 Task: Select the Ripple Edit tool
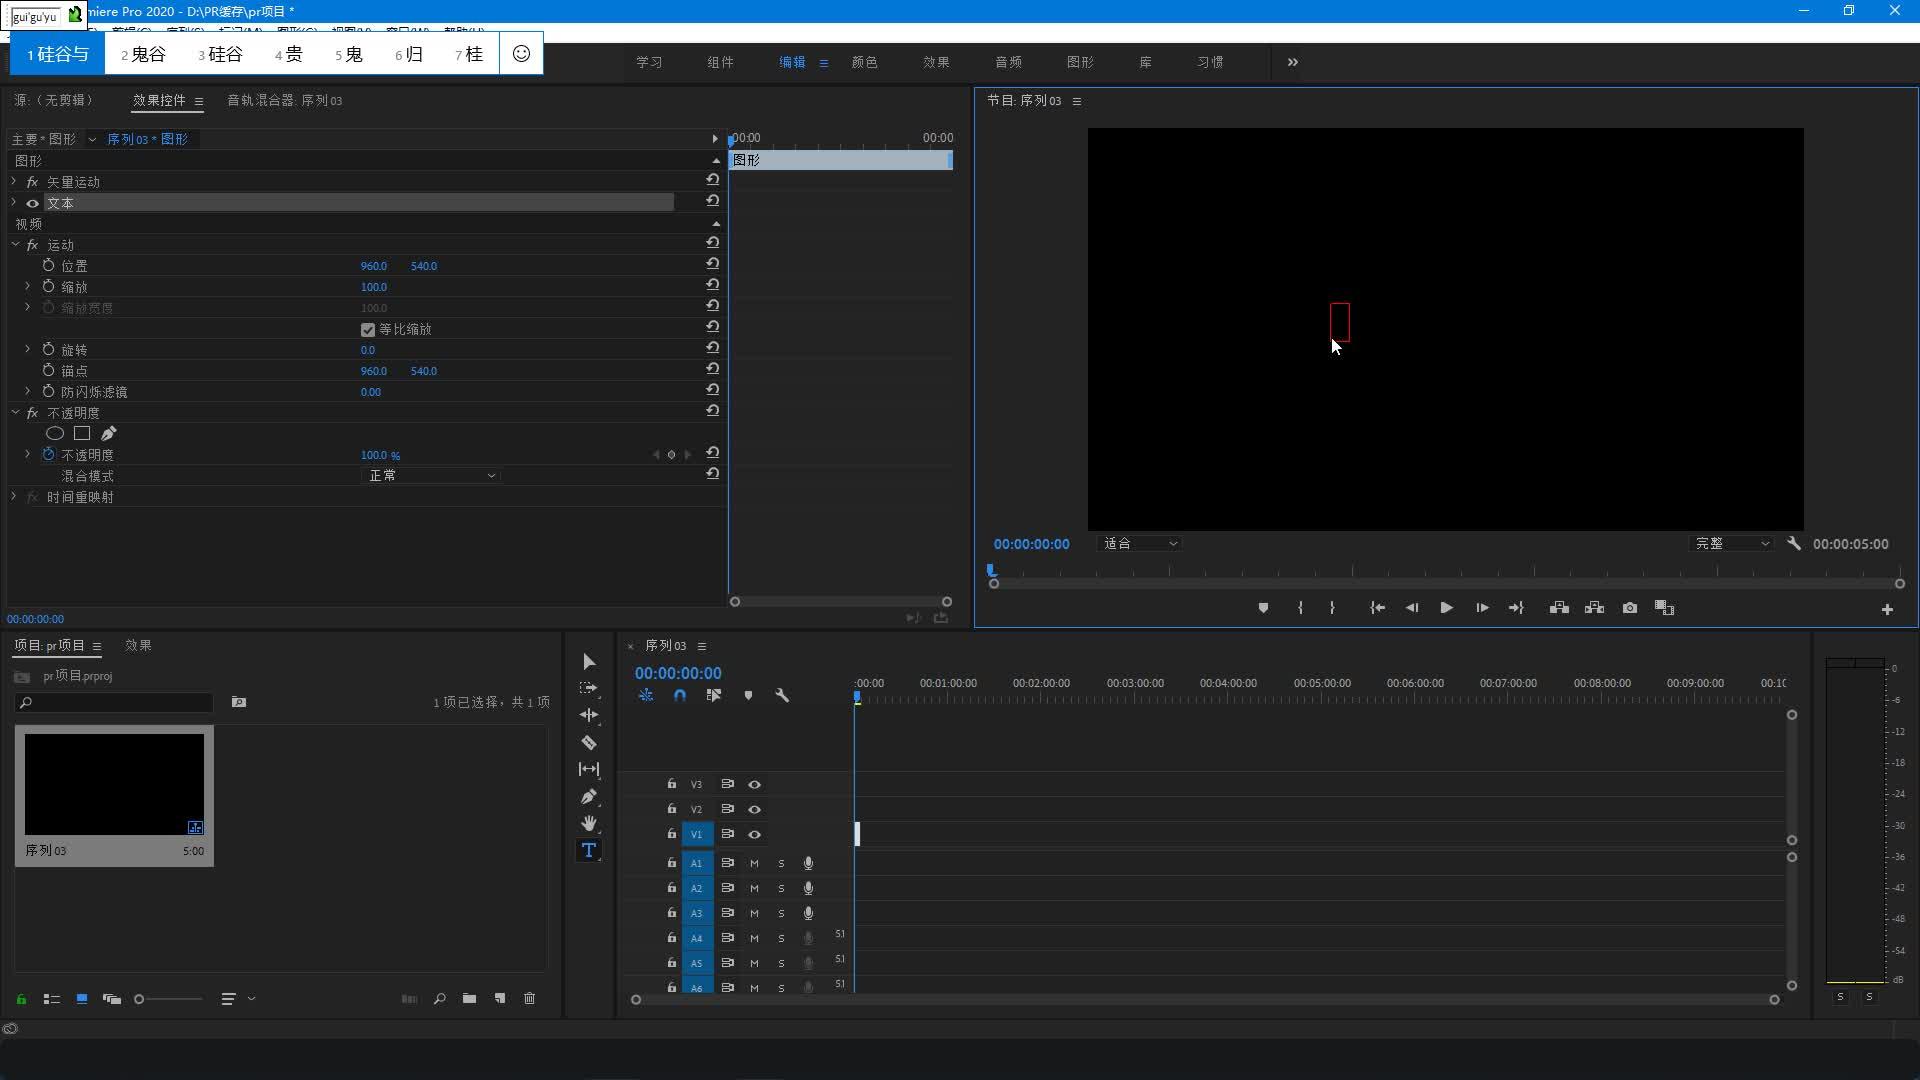pyautogui.click(x=589, y=715)
